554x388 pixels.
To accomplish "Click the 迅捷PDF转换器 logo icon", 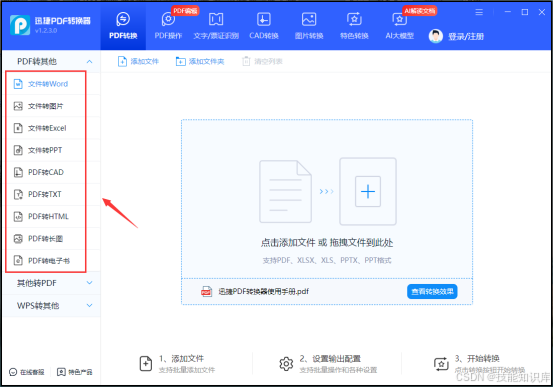I will pos(20,25).
